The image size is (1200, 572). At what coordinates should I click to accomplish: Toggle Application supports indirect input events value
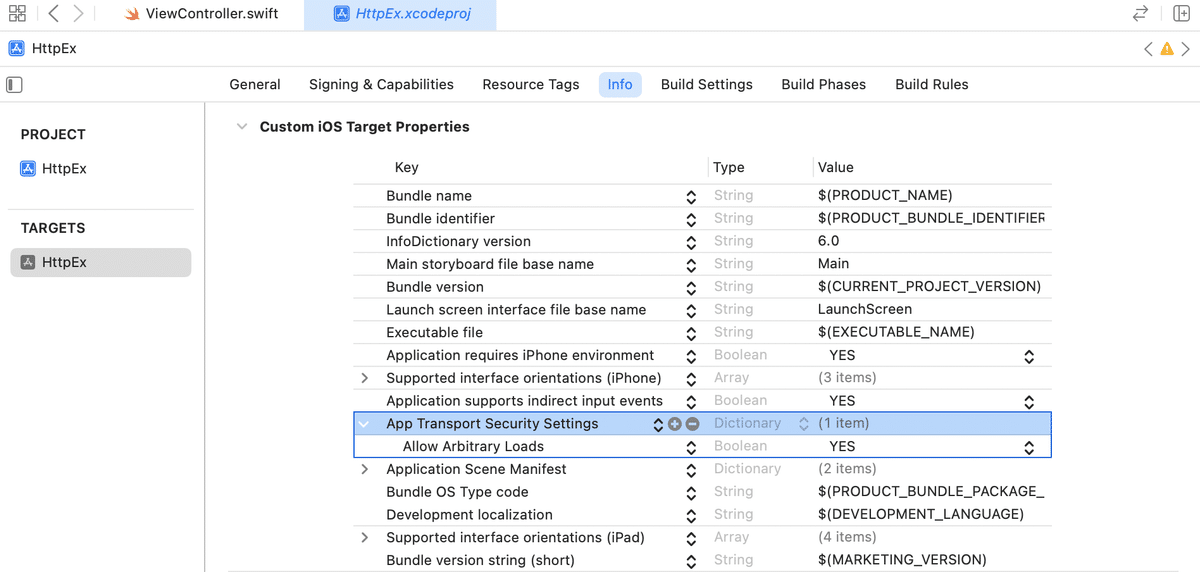(1028, 401)
